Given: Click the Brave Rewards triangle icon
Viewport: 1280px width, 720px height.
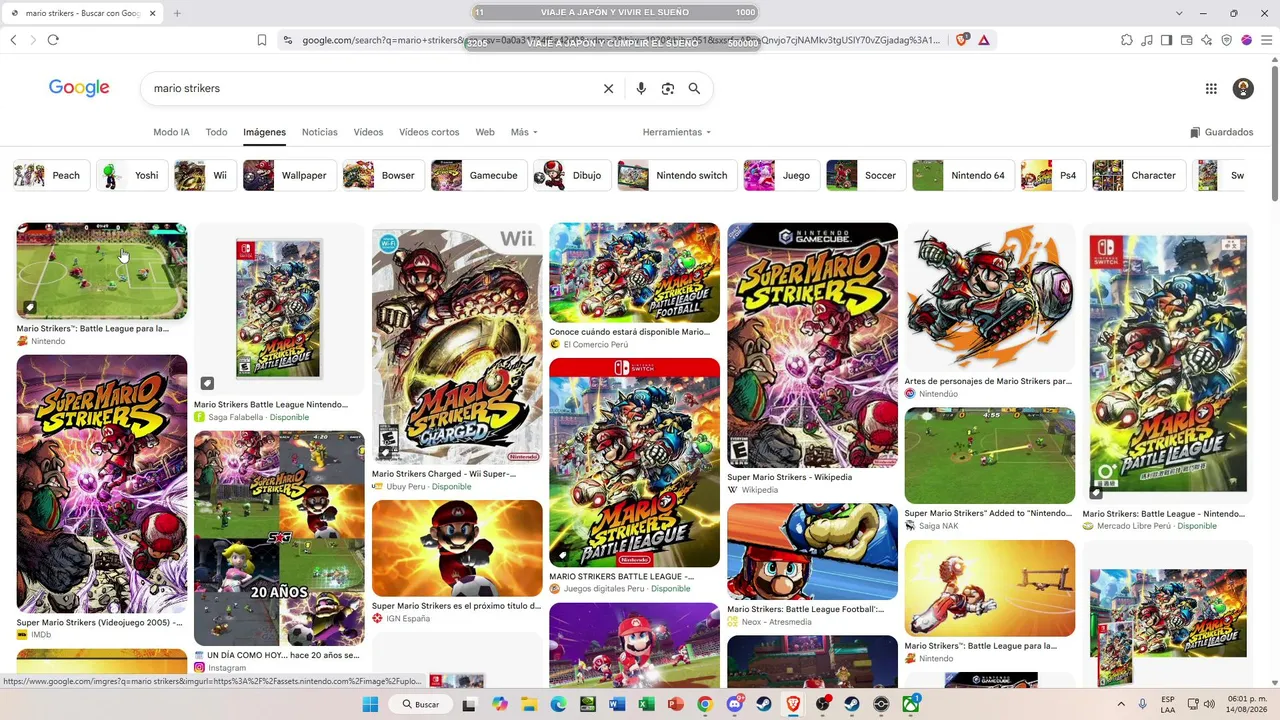Looking at the screenshot, I should coord(984,40).
